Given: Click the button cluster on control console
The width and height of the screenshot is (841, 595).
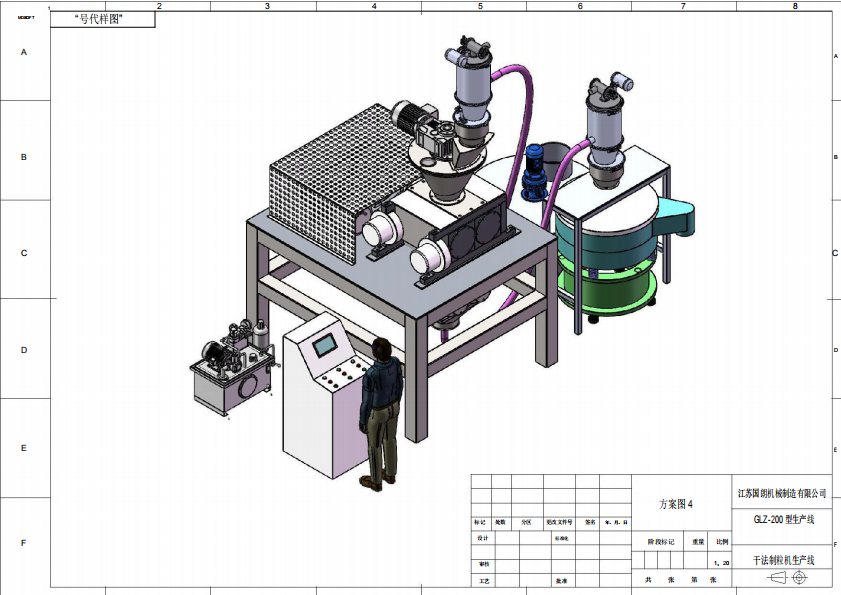Looking at the screenshot, I should (x=339, y=377).
